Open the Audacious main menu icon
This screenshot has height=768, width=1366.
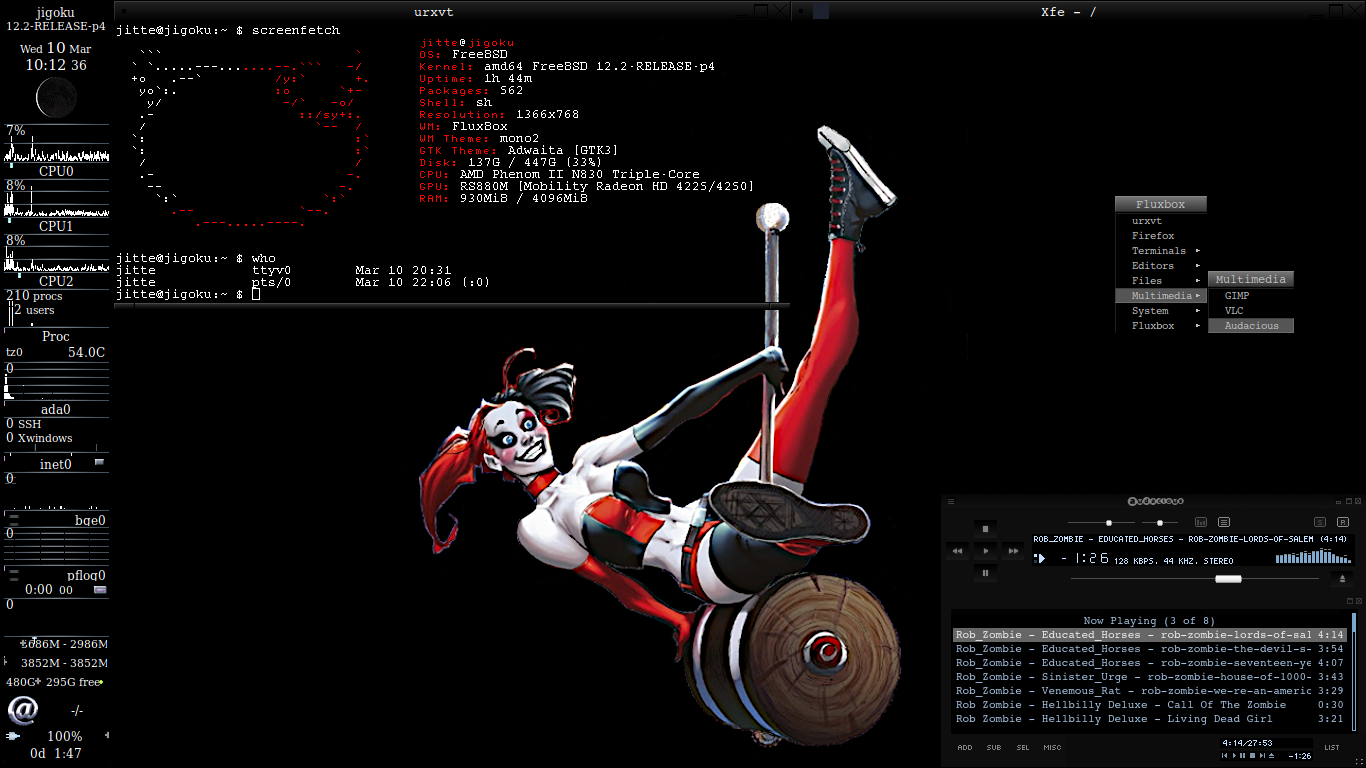coord(951,502)
